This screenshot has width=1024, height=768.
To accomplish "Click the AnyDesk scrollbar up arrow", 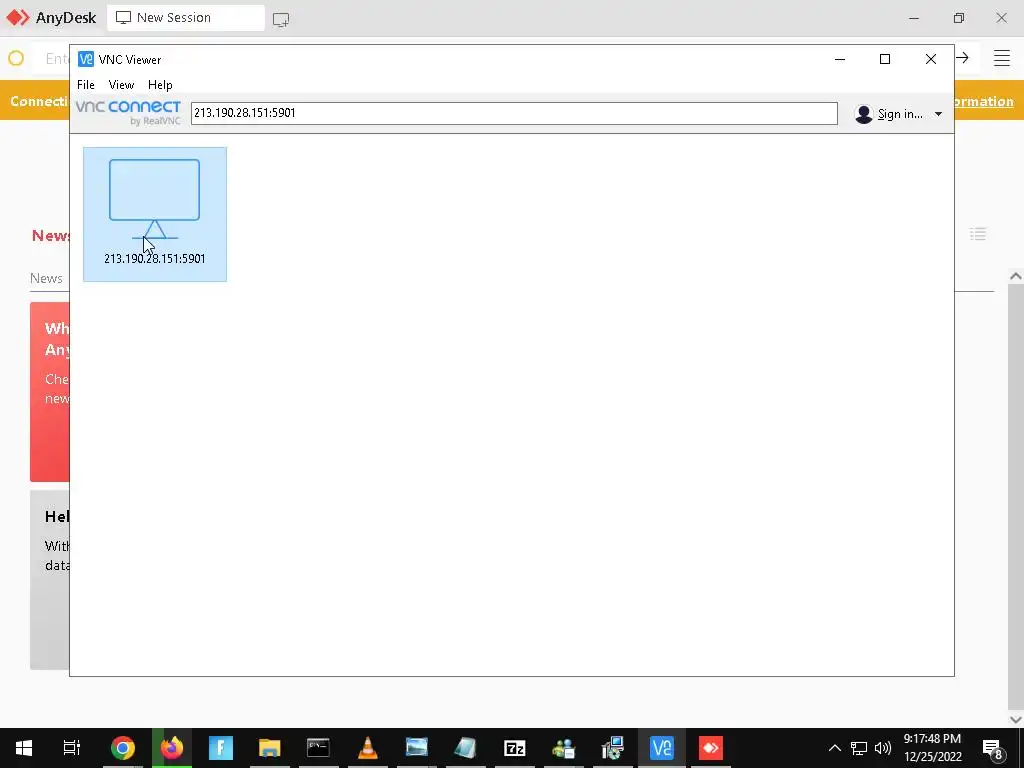I will point(1016,276).
